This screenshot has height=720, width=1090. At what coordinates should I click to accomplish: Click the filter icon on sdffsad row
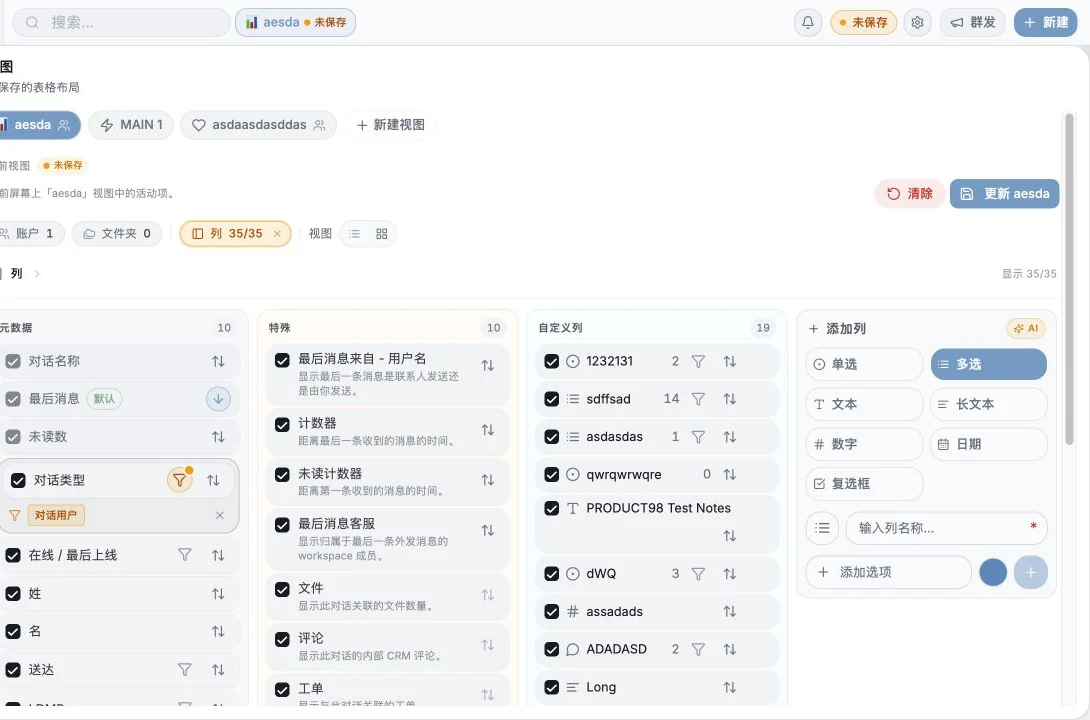[698, 399]
